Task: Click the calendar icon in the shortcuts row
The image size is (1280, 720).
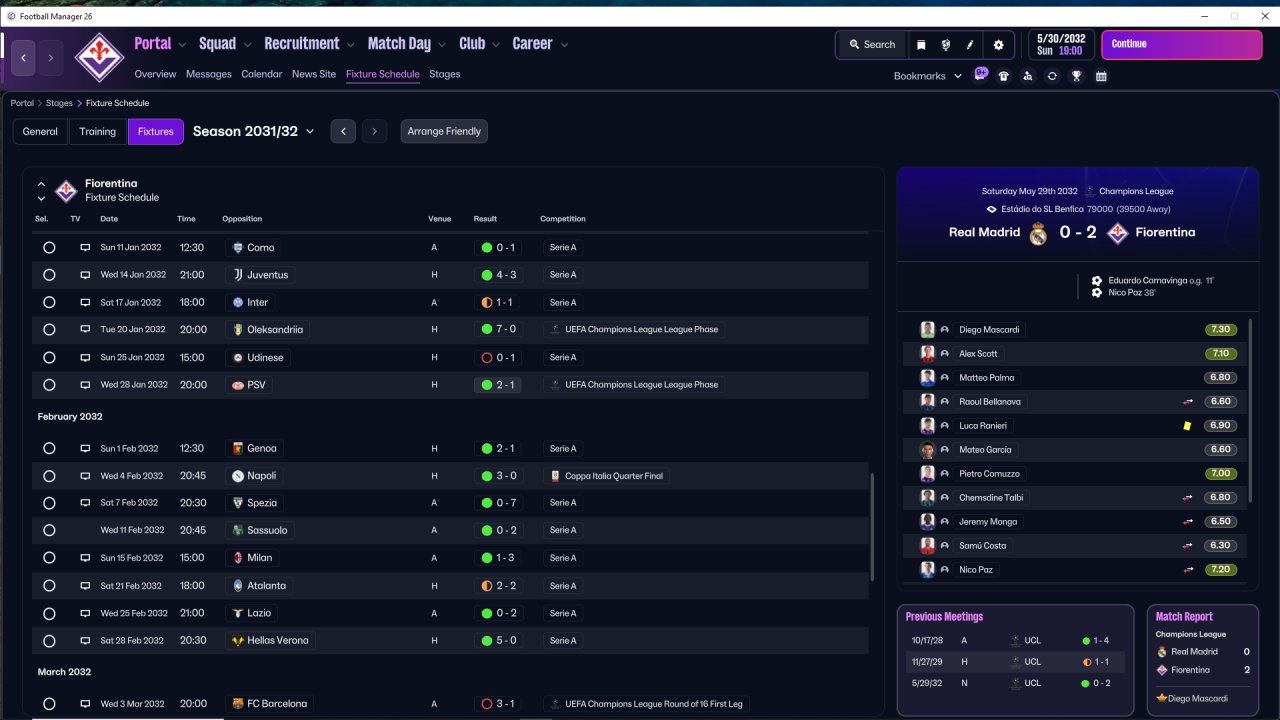Action: [x=1101, y=76]
